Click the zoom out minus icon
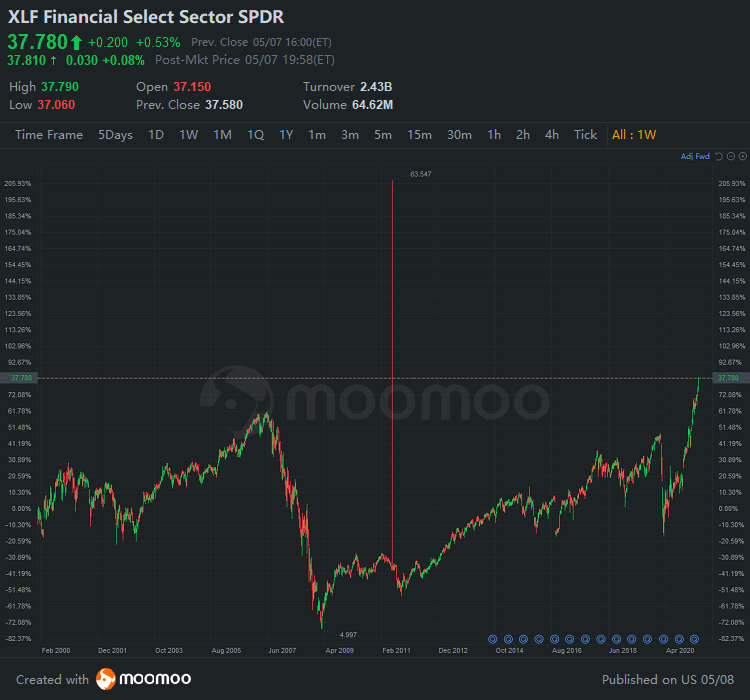750x700 pixels. tap(730, 156)
